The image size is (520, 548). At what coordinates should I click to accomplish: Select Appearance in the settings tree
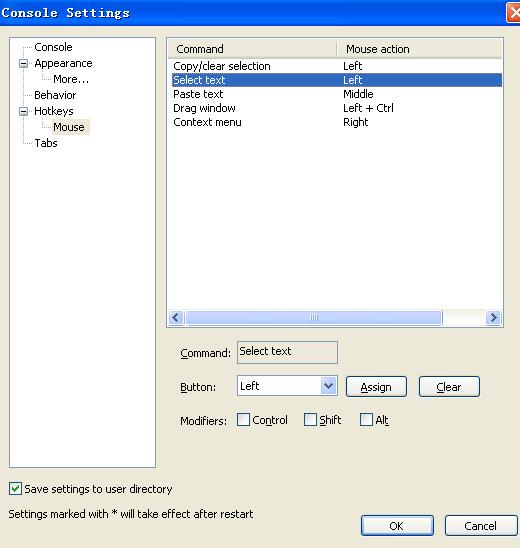tap(63, 63)
